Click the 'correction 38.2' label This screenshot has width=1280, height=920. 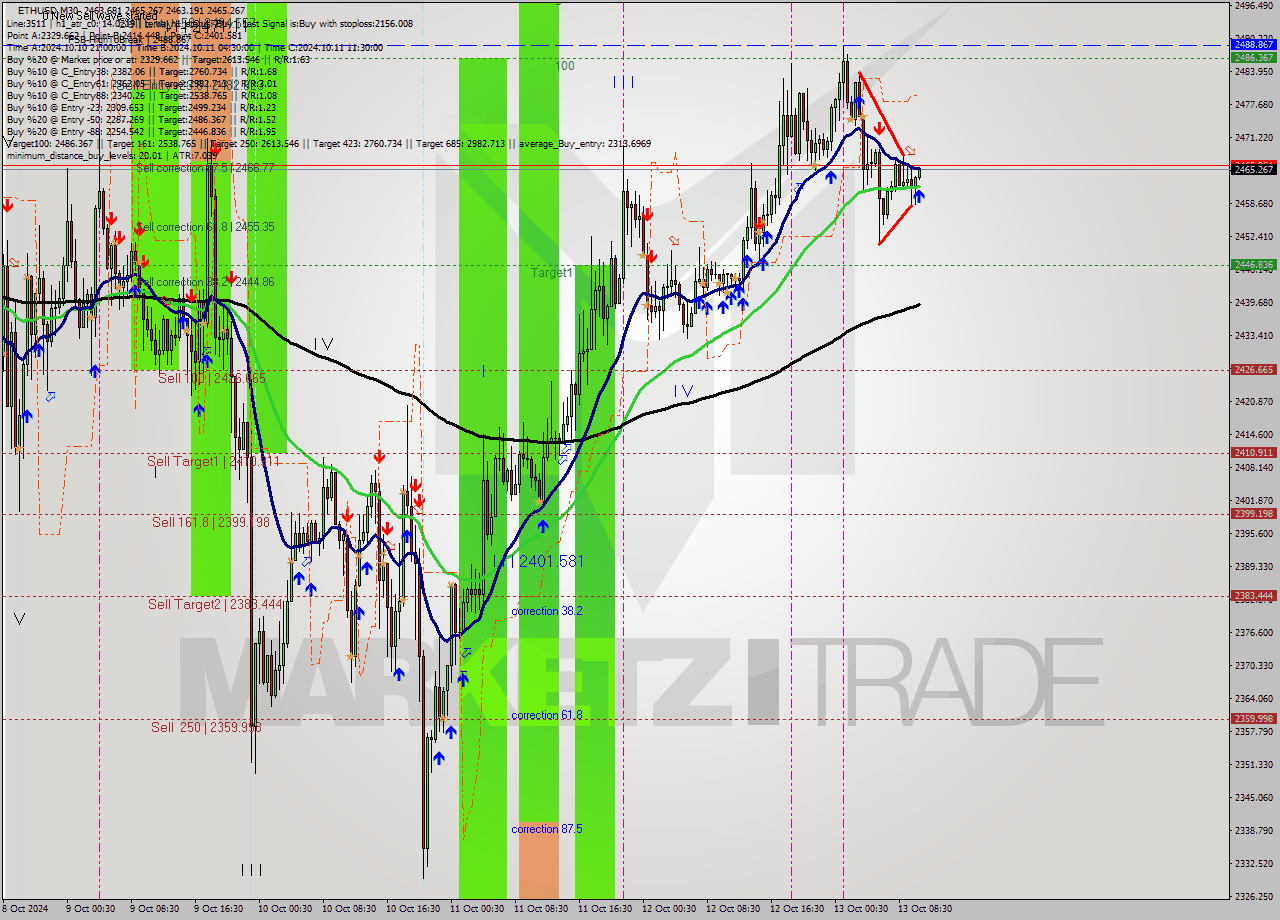coord(546,611)
